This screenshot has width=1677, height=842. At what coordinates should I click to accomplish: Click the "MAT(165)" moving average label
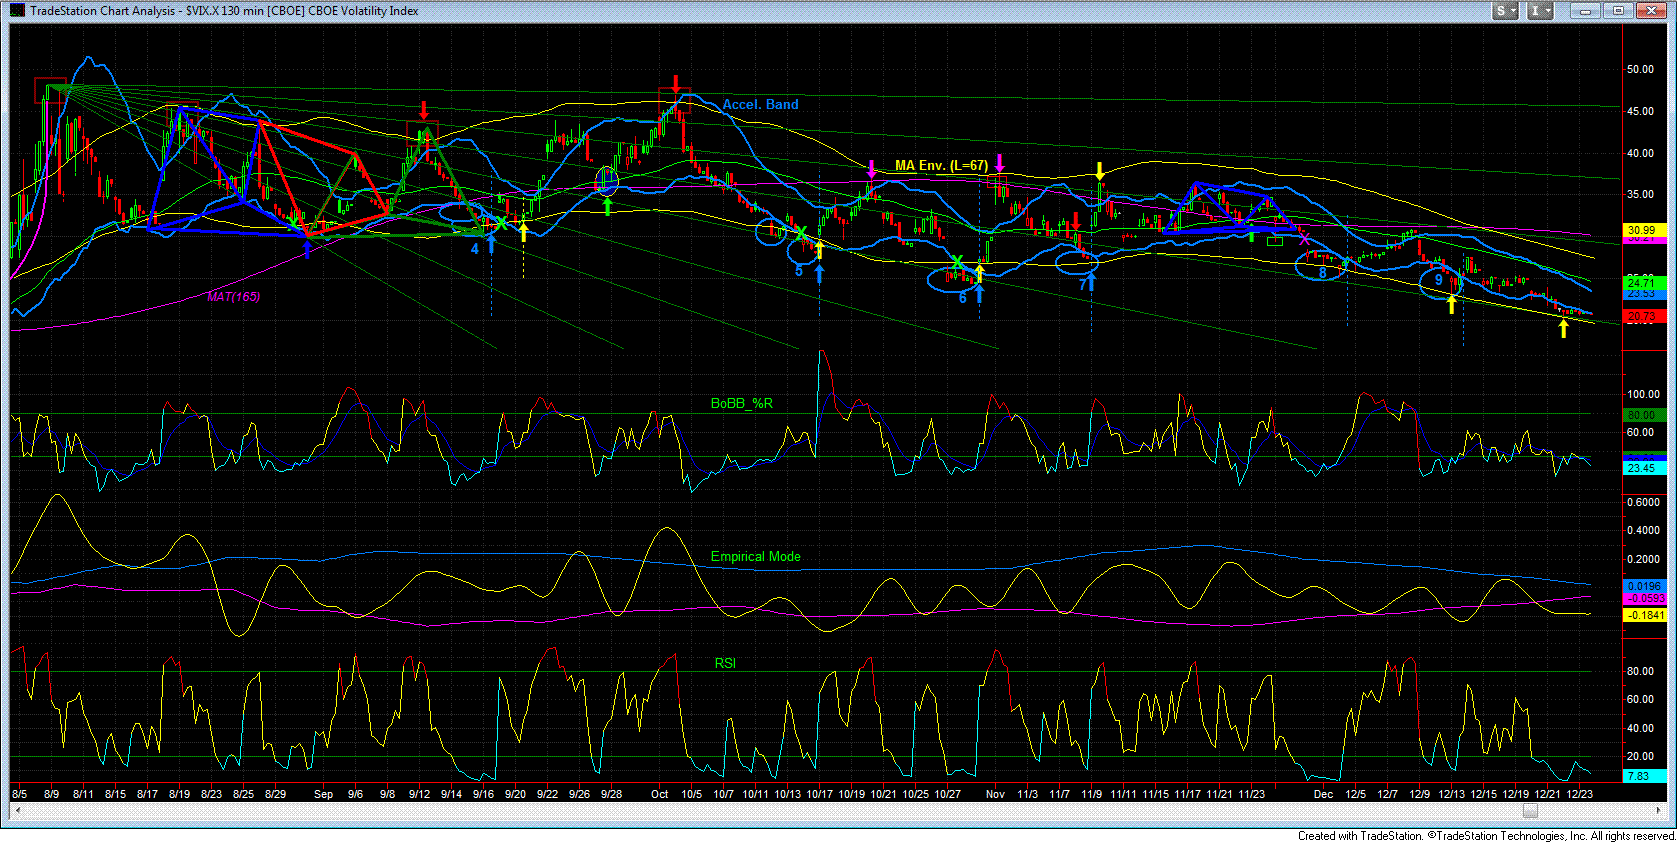click(233, 297)
